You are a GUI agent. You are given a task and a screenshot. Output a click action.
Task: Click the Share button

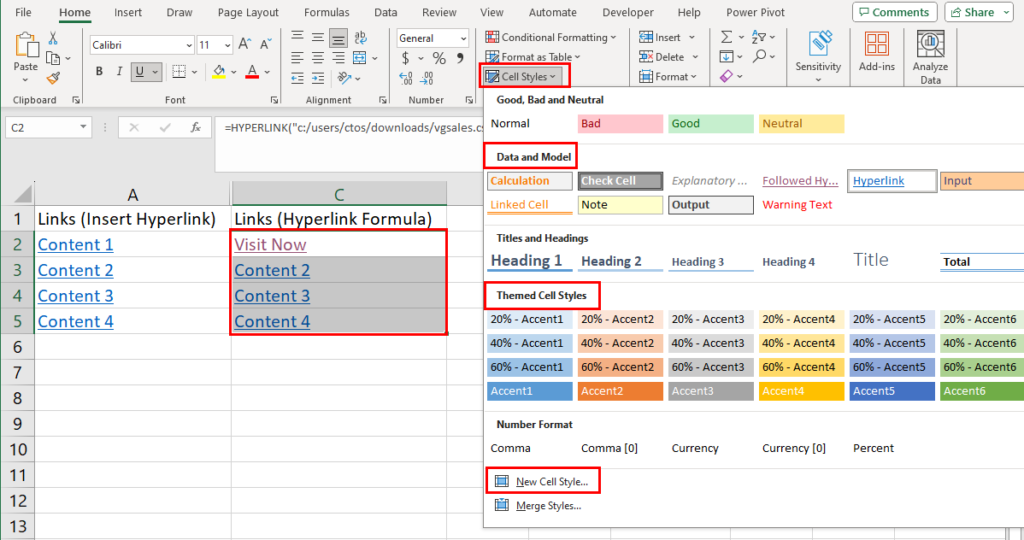pyautogui.click(x=978, y=12)
